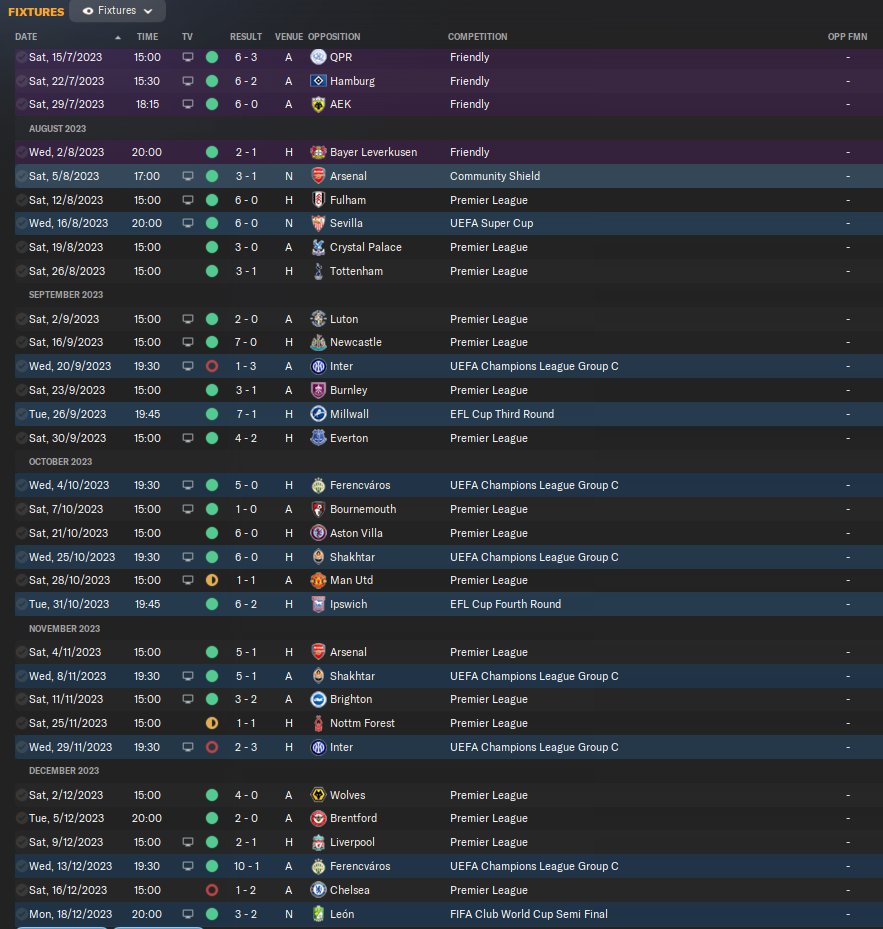Image resolution: width=883 pixels, height=929 pixels.
Task: Click the Arsenal club badge in Community Shield row
Action: pyautogui.click(x=318, y=176)
